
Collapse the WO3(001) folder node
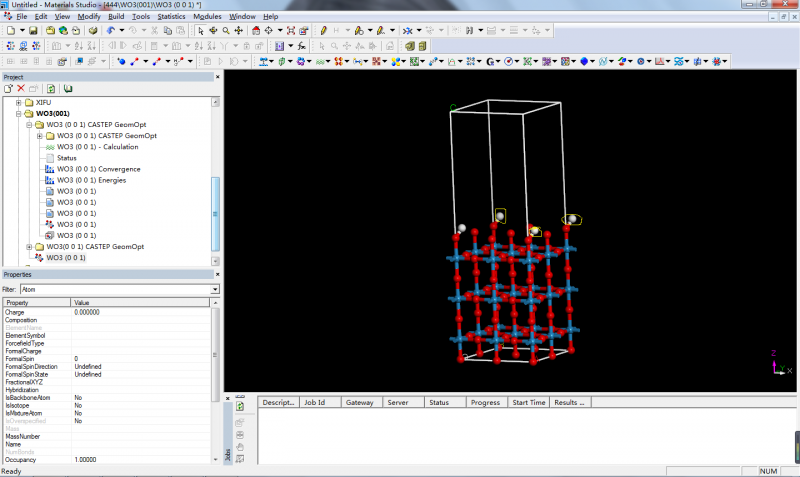[18, 114]
